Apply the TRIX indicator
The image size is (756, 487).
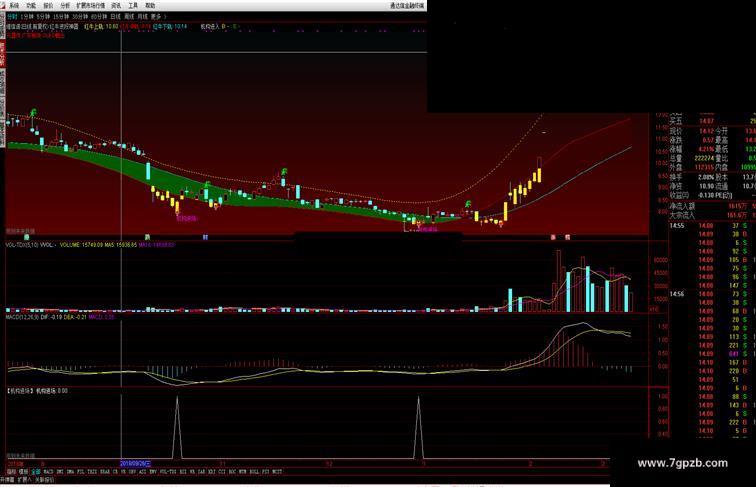(92, 472)
